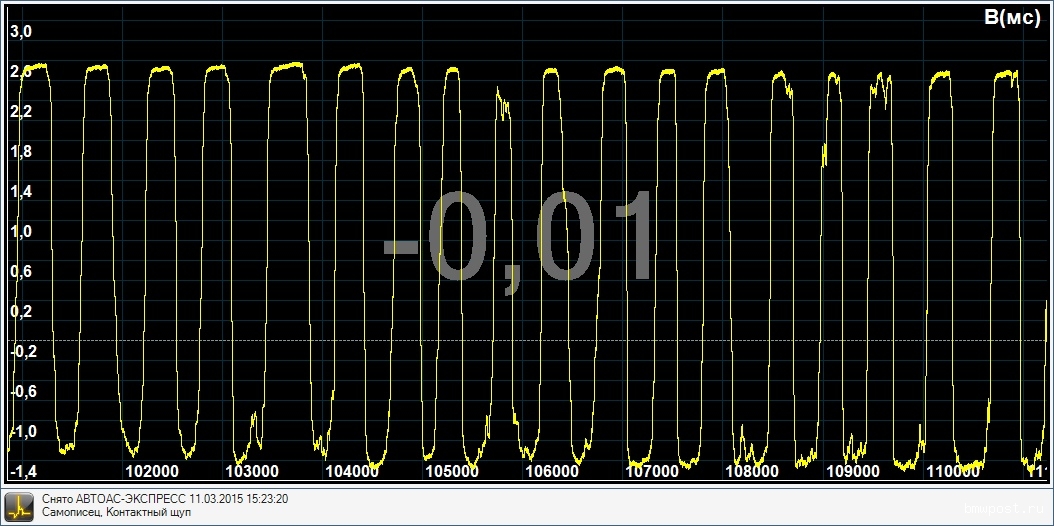Select the 105000 mark on the time axis

(451, 471)
